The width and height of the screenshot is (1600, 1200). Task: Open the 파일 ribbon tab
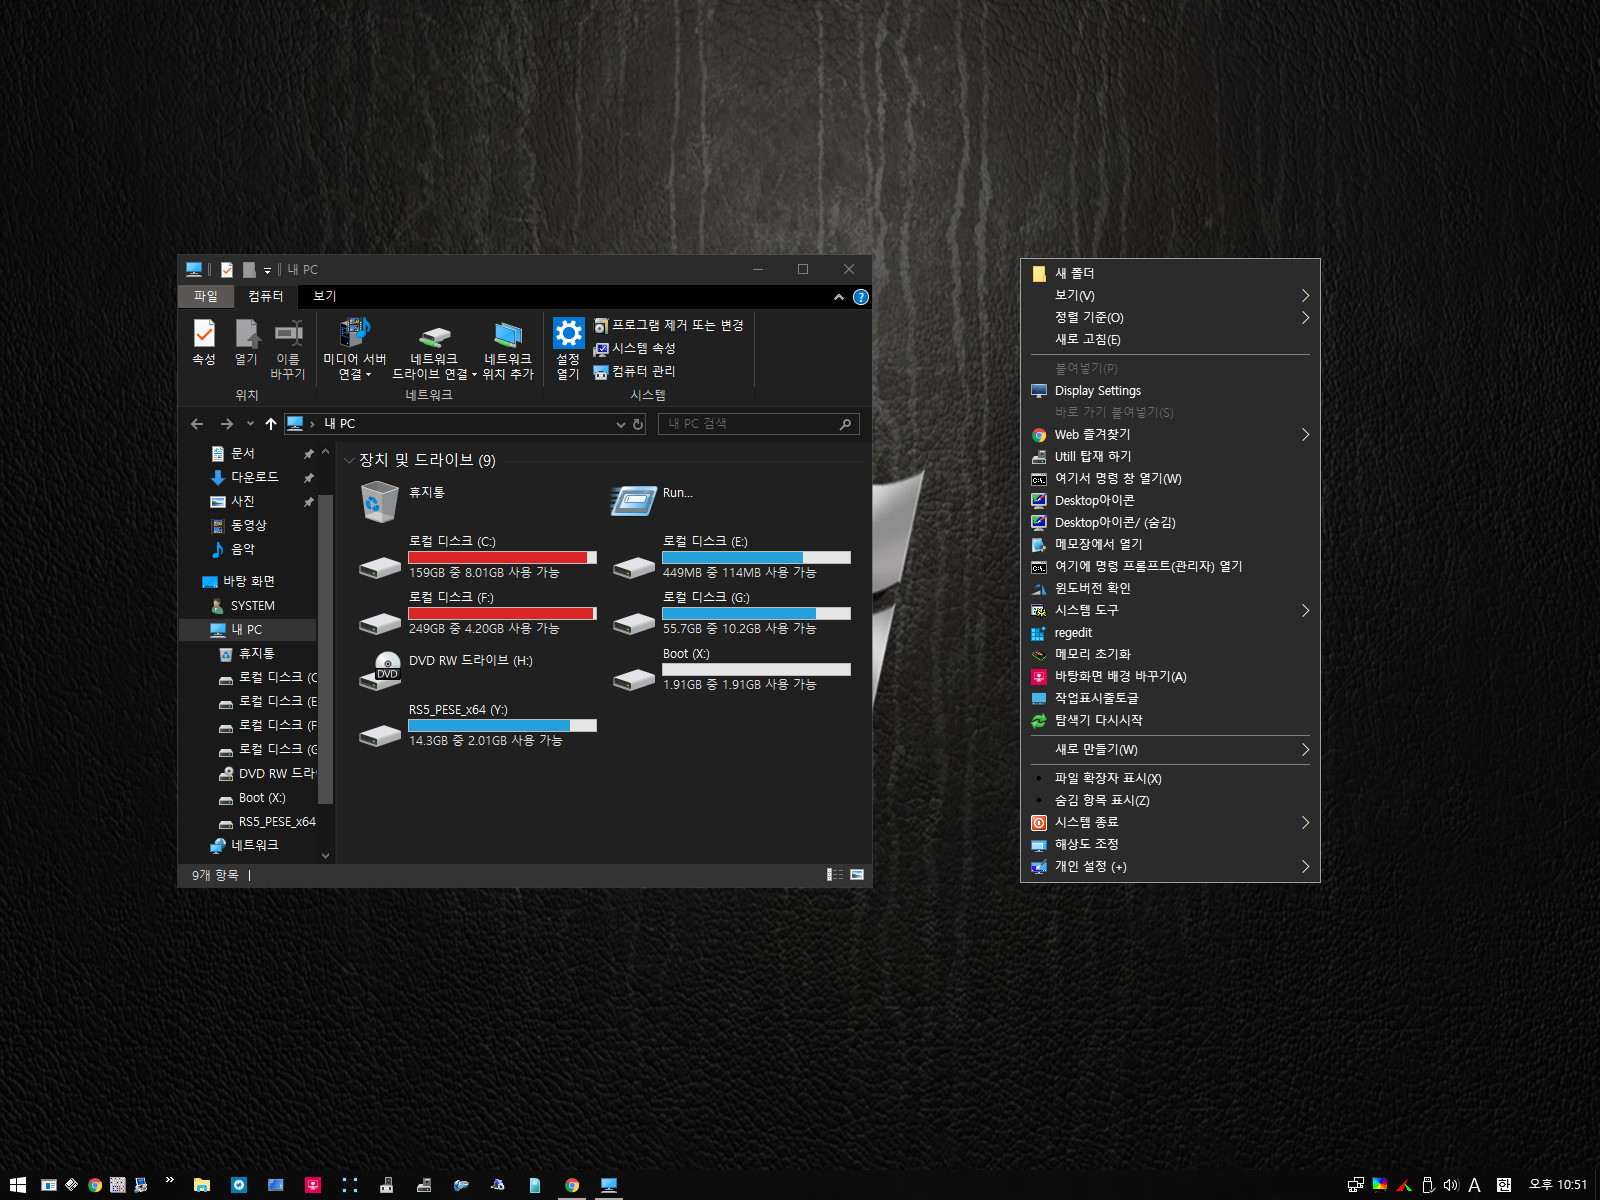tap(205, 296)
